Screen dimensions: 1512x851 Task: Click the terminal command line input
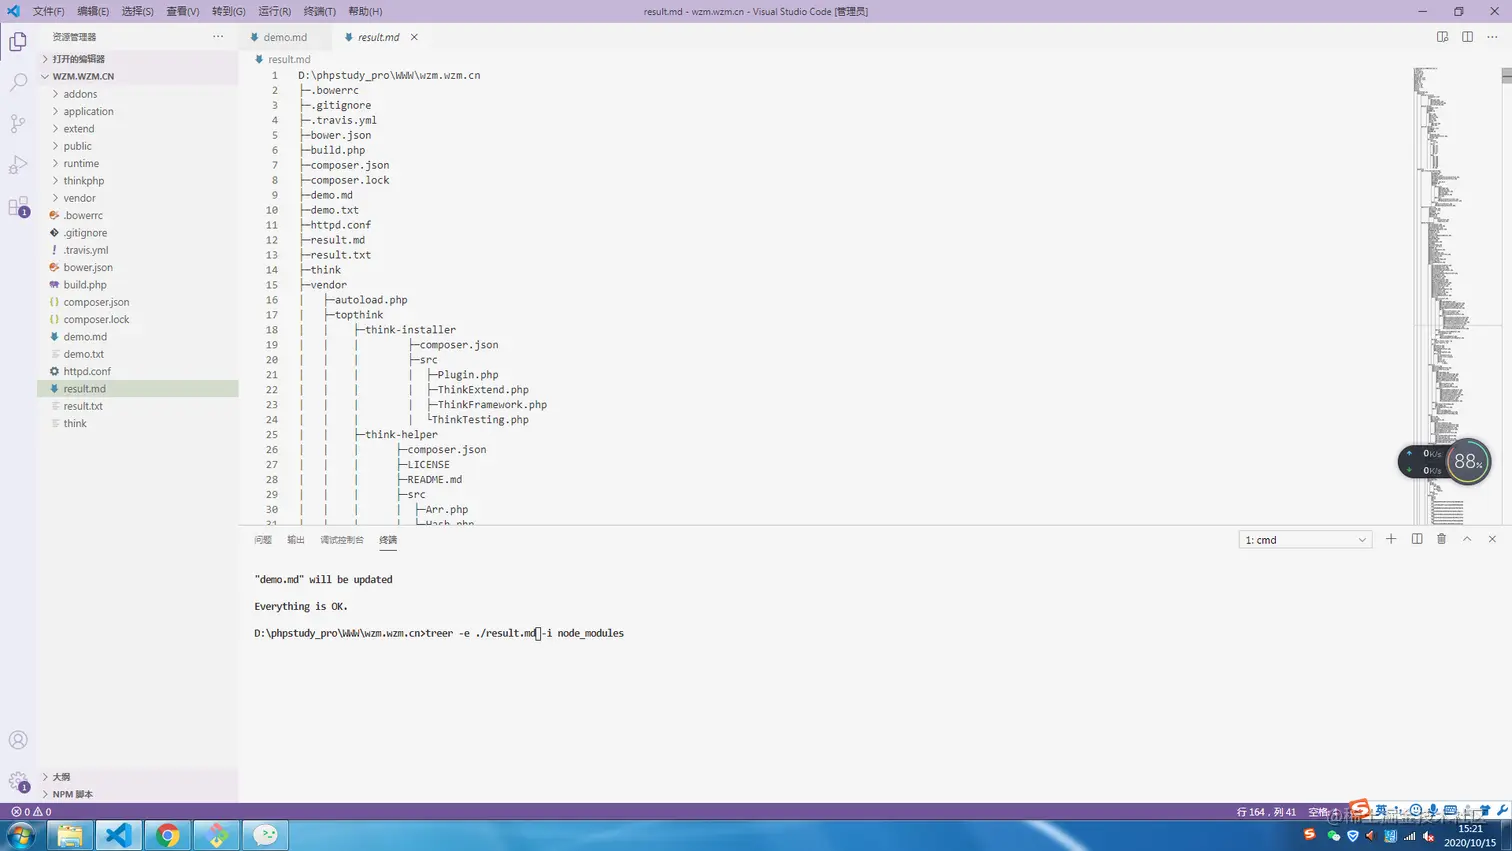click(439, 633)
